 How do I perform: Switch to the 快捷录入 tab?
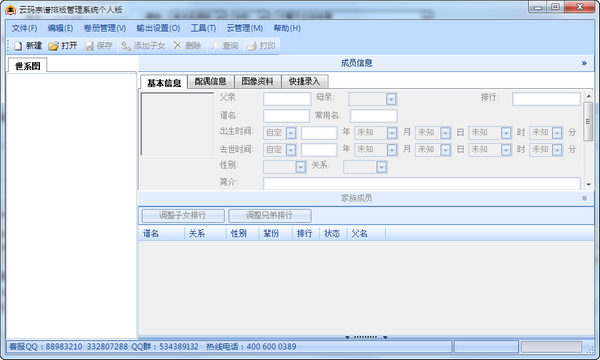(x=305, y=81)
